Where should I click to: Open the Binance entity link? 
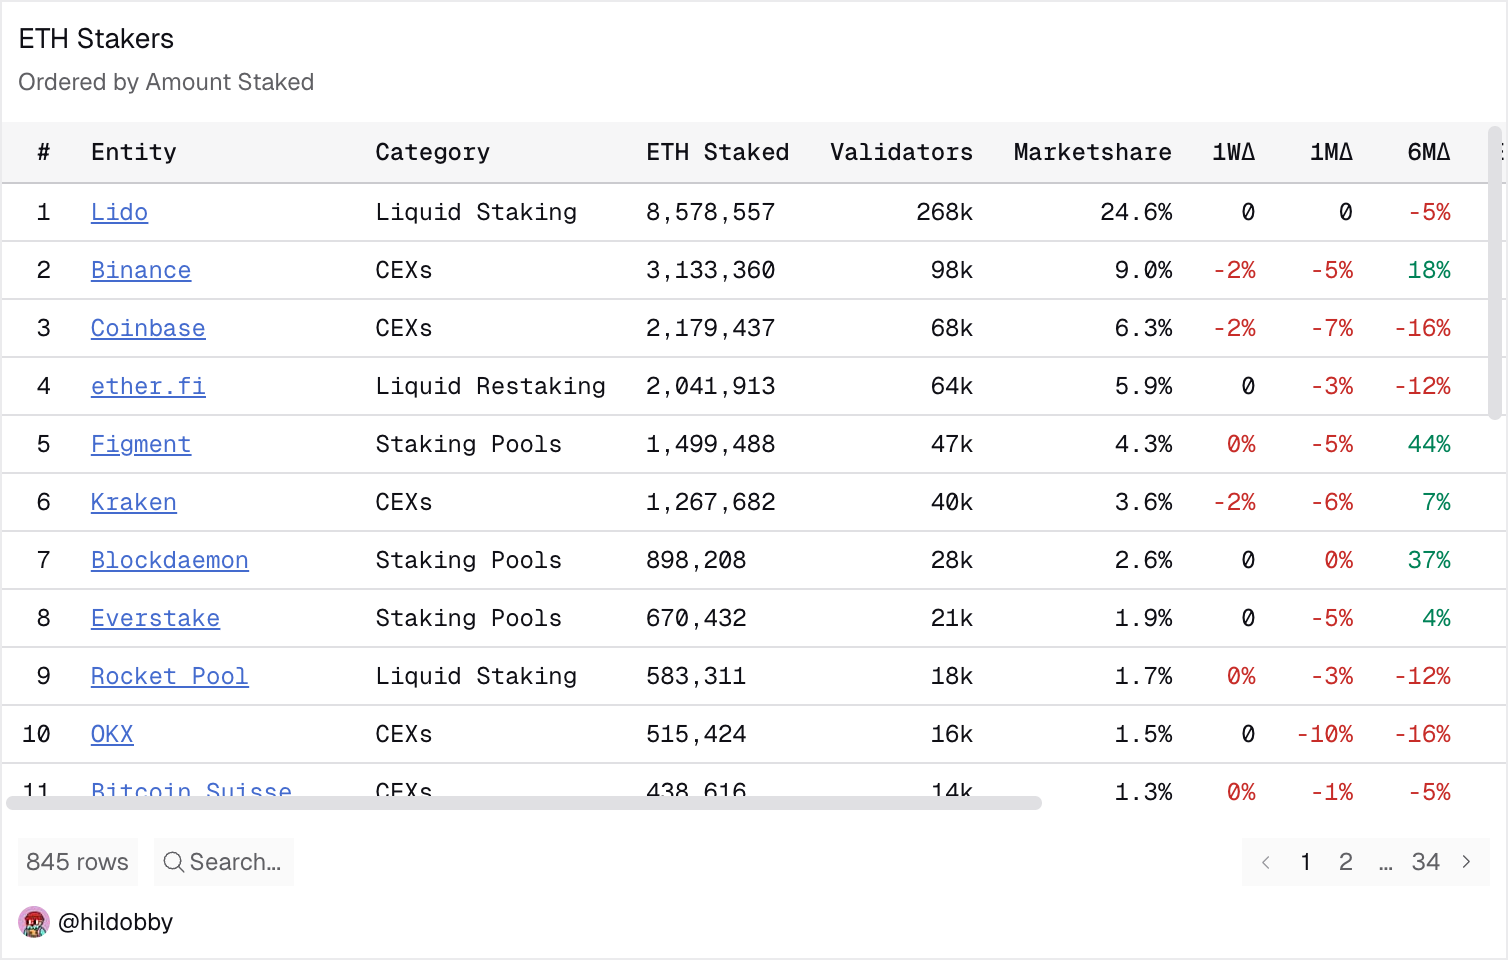141,270
